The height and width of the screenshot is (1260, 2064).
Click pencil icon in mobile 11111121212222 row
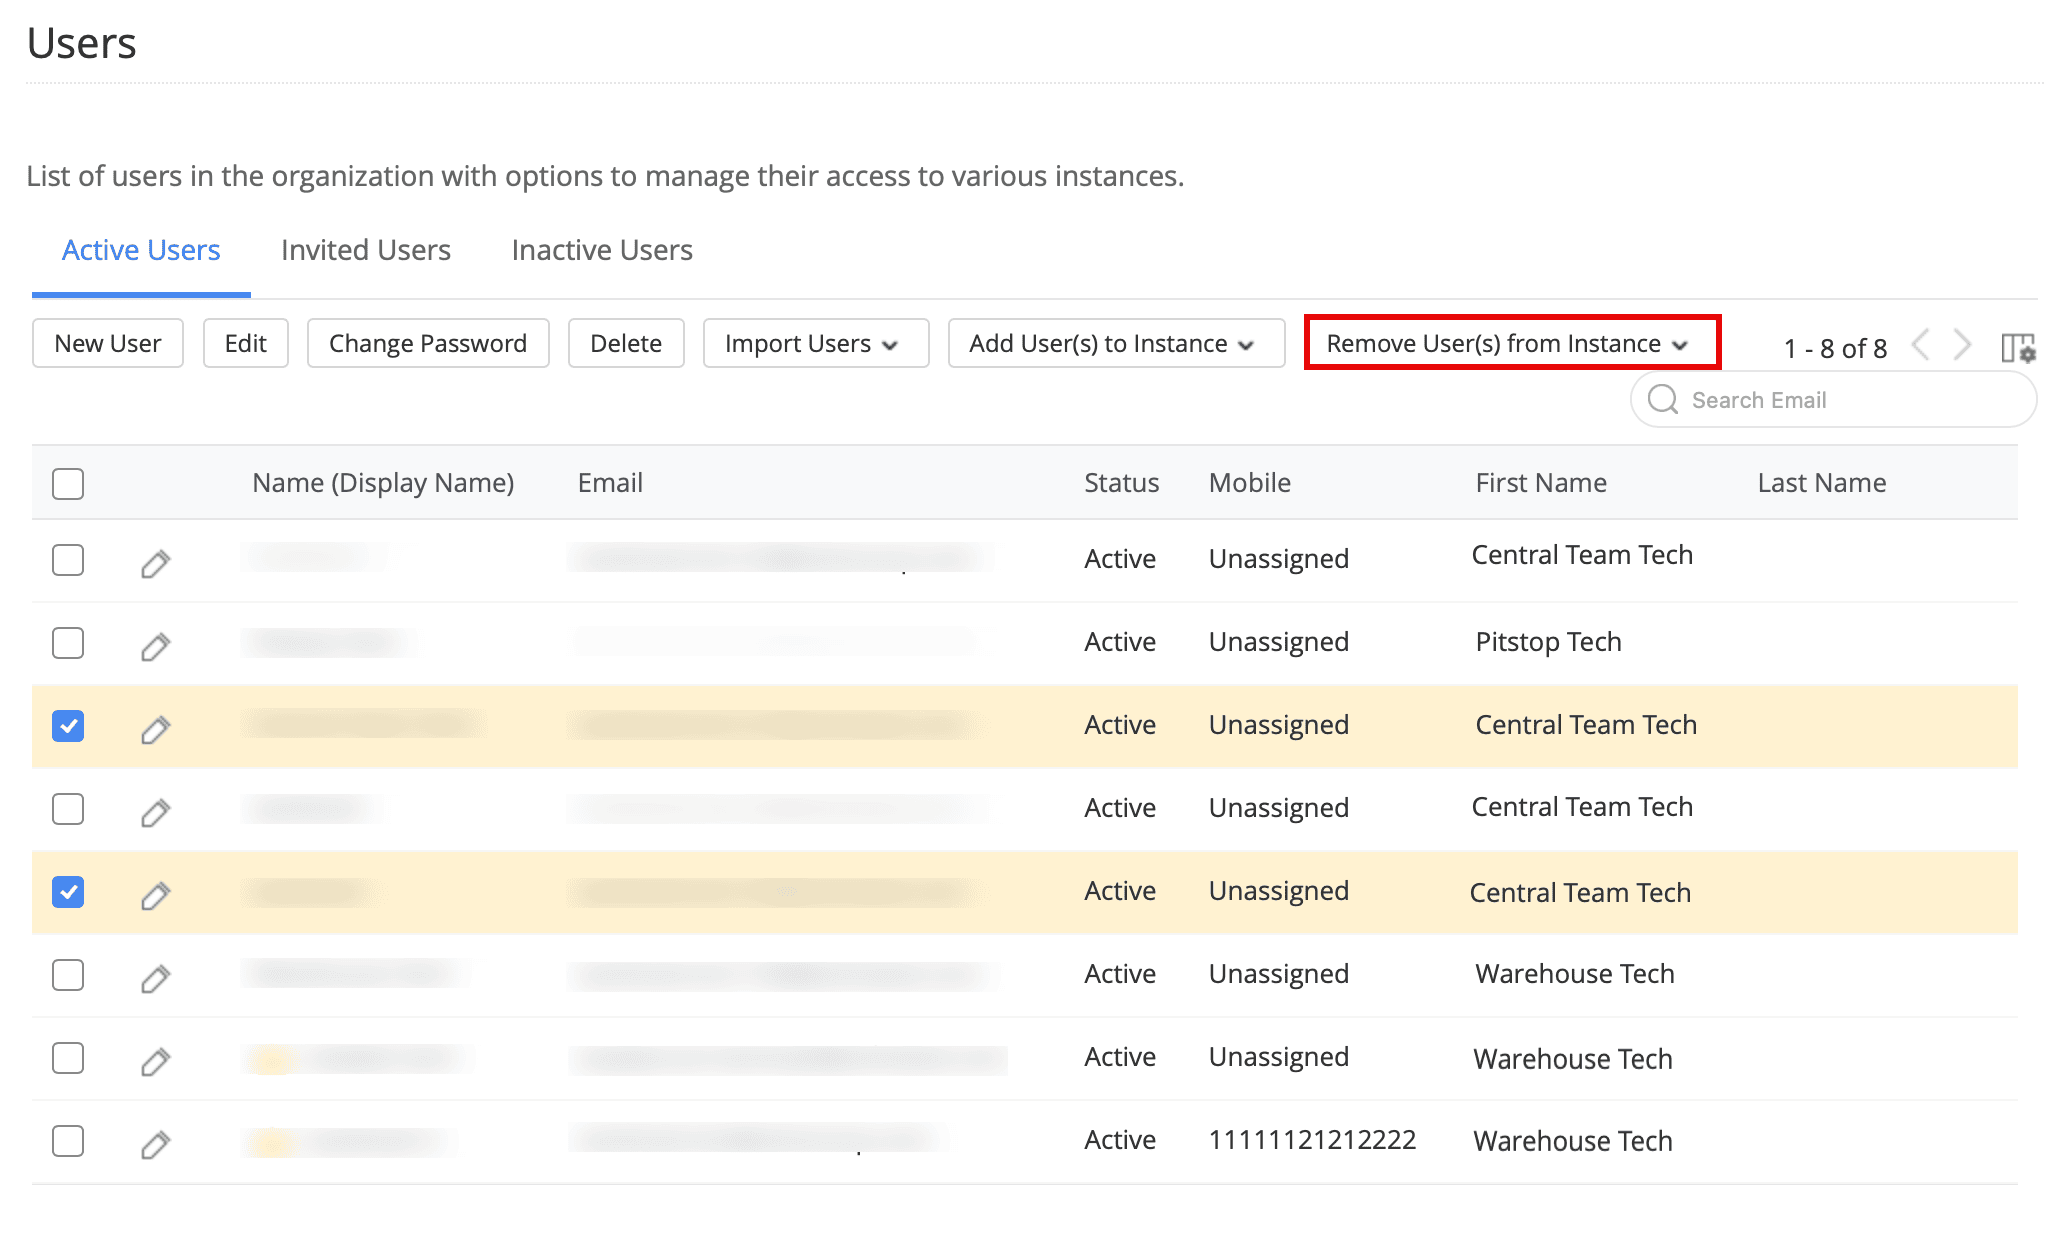pyautogui.click(x=155, y=1144)
